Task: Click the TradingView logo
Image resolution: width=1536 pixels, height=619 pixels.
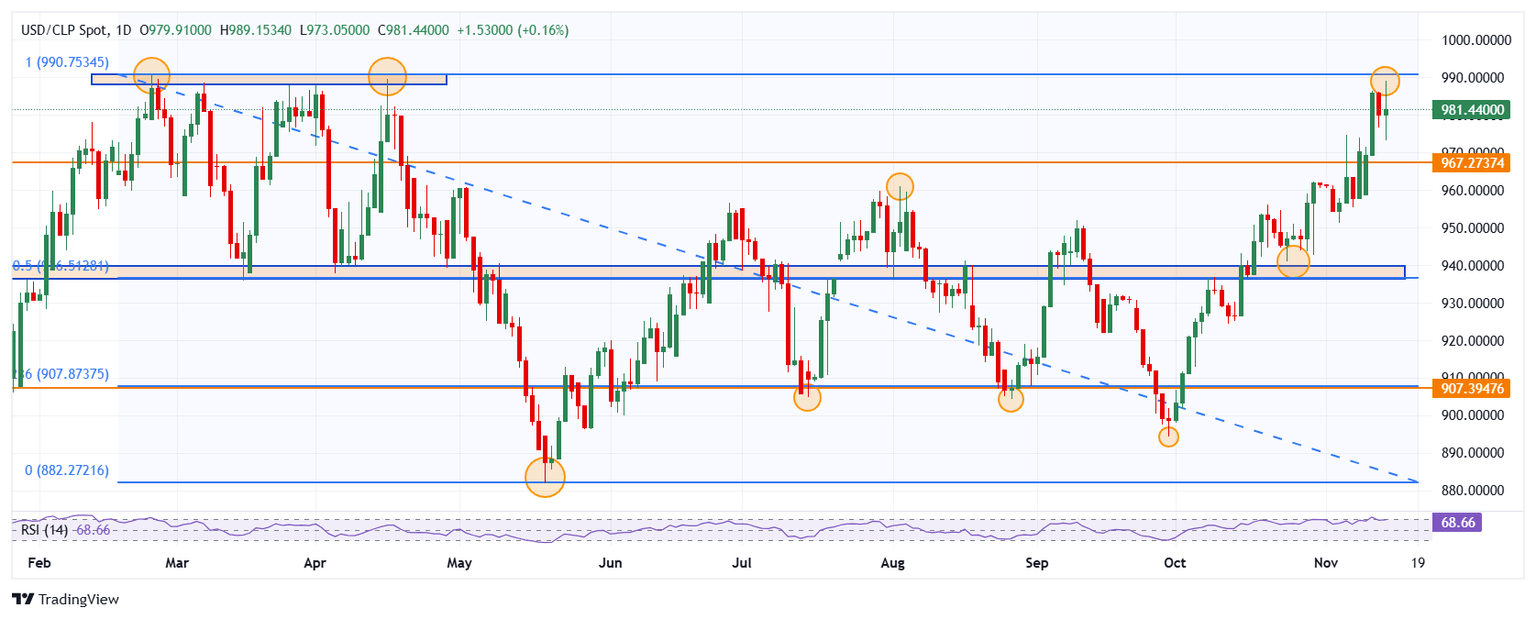Action: tap(65, 599)
